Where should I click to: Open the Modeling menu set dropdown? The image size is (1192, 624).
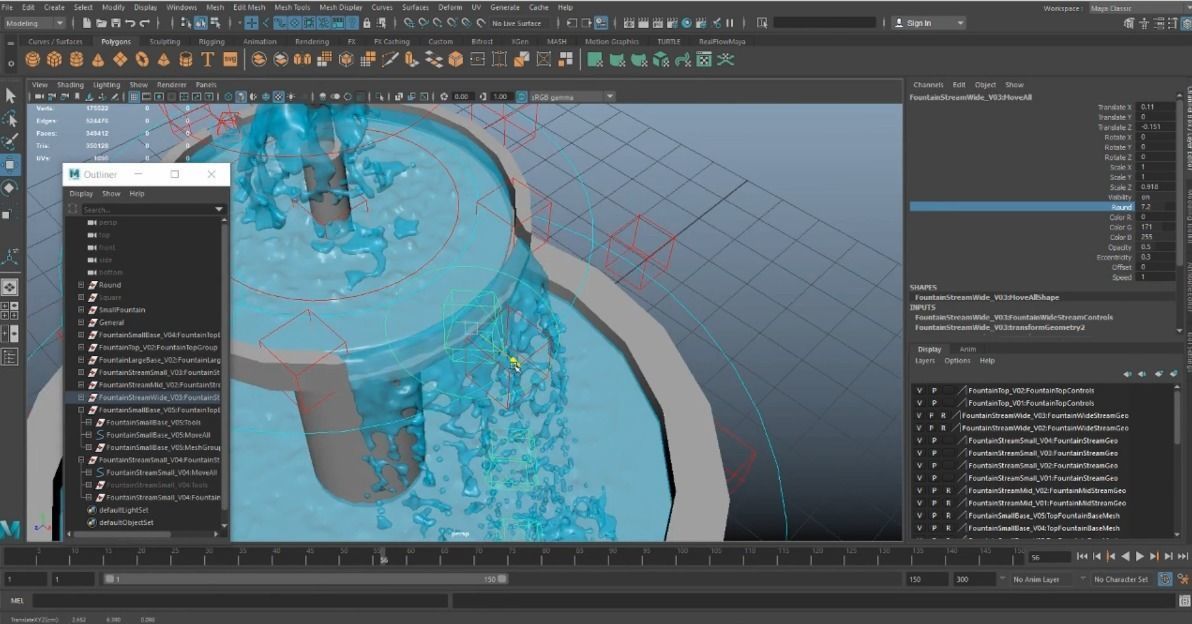coord(34,23)
